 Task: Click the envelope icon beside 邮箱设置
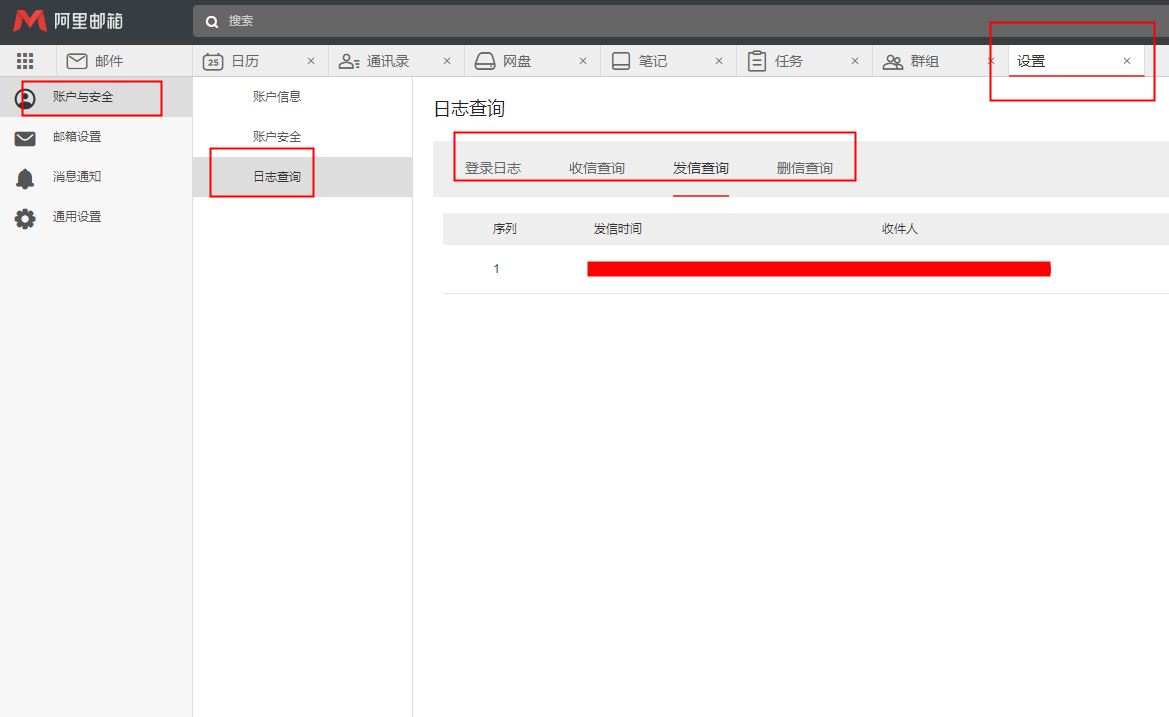click(24, 138)
